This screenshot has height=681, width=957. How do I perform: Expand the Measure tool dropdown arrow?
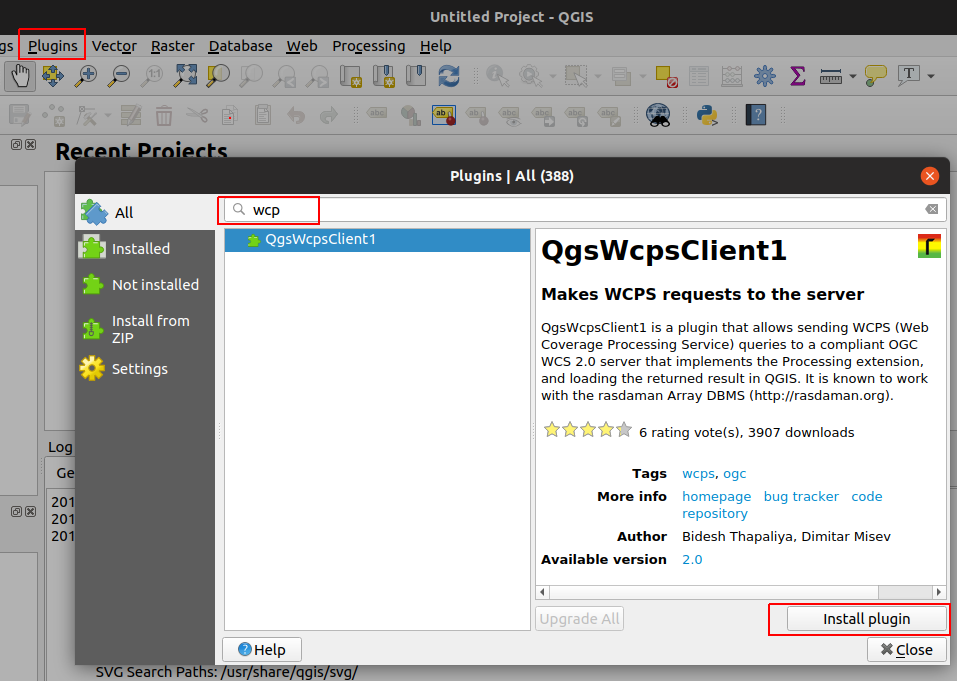(x=853, y=76)
